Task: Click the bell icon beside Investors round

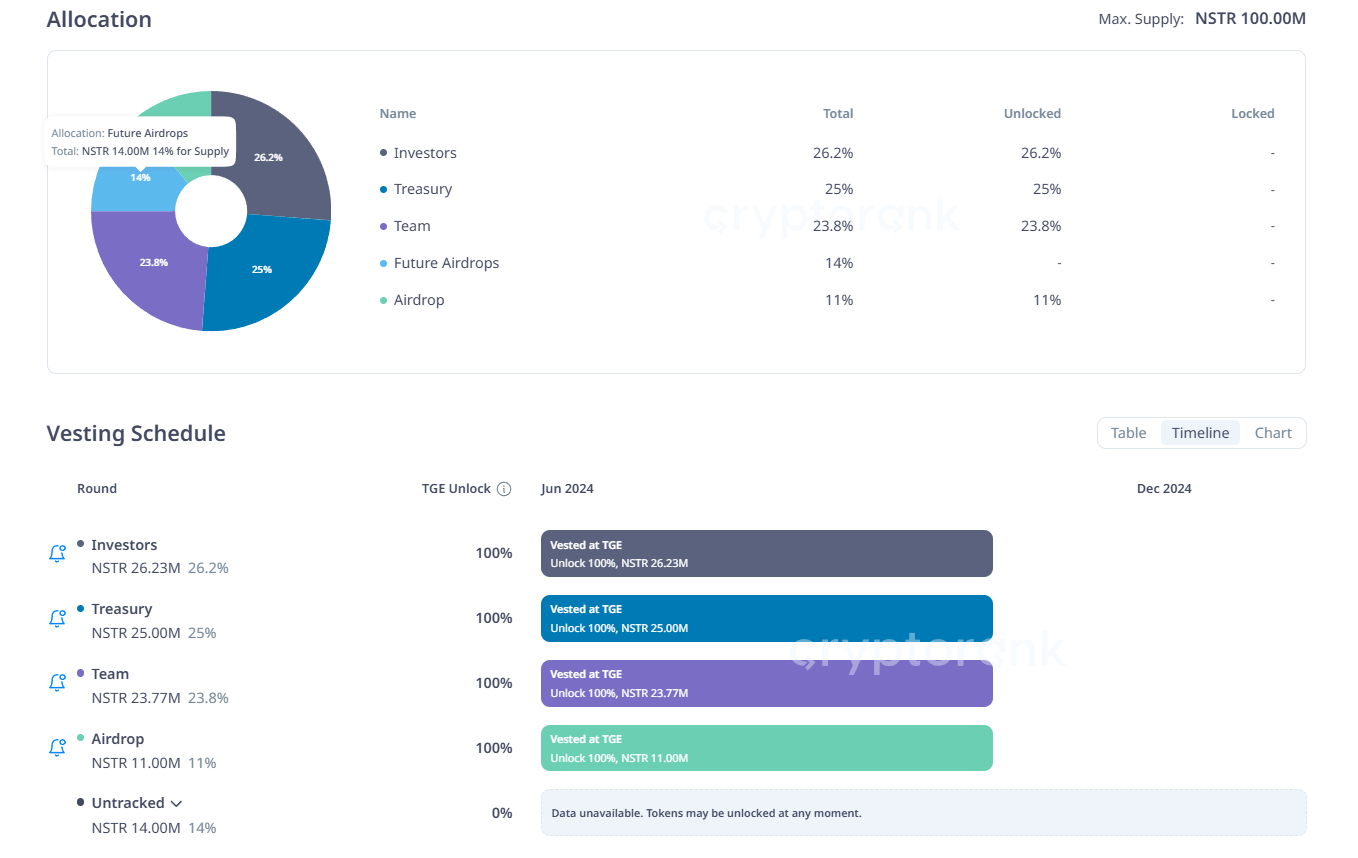Action: (57, 554)
